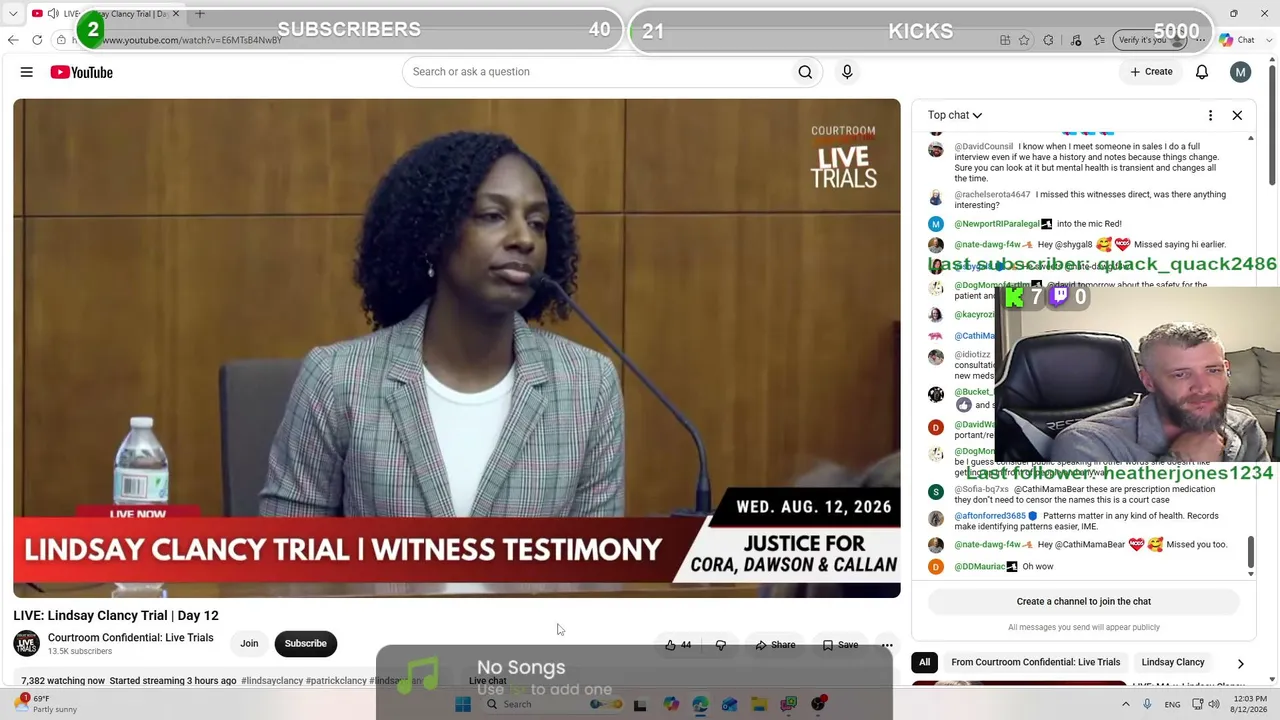Image resolution: width=1280 pixels, height=720 pixels.
Task: Like the video showing 44 likes
Action: [x=679, y=645]
